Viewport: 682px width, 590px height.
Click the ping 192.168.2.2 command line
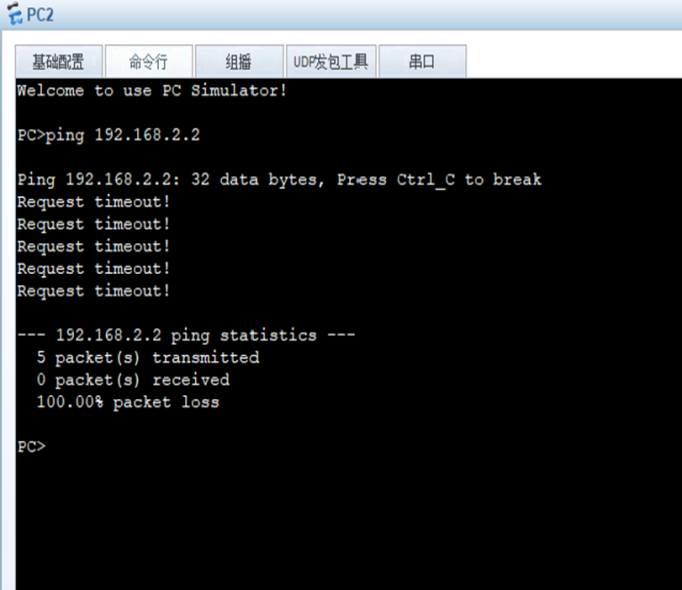tap(115, 135)
